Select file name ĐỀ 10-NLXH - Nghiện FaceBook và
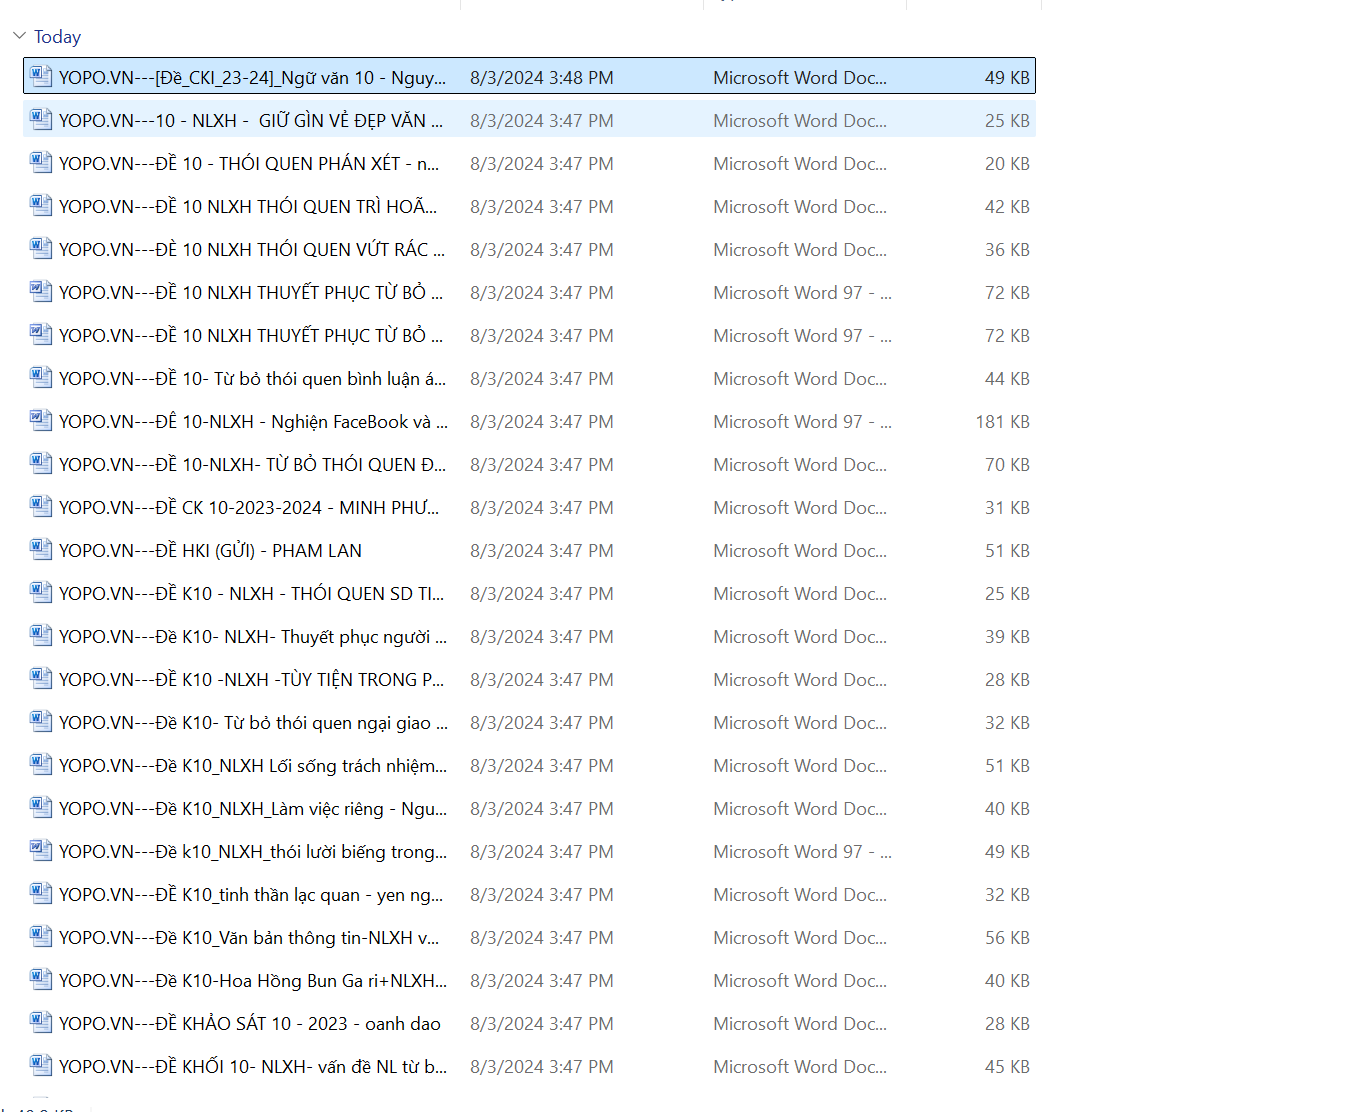 (253, 422)
